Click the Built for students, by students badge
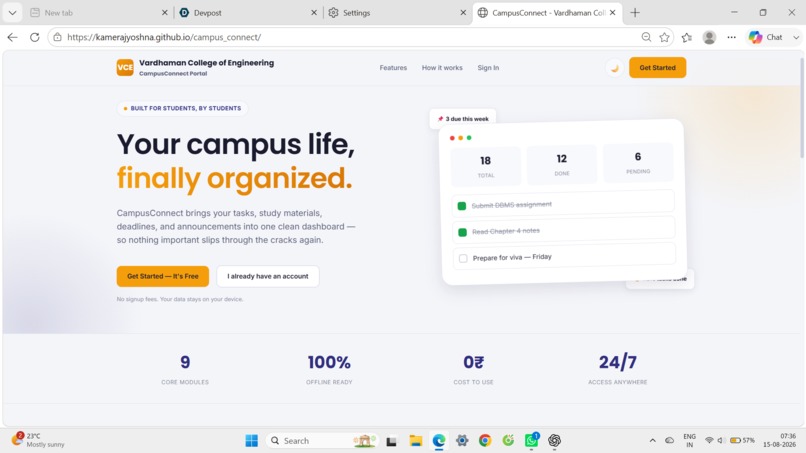806x453 pixels. click(182, 108)
